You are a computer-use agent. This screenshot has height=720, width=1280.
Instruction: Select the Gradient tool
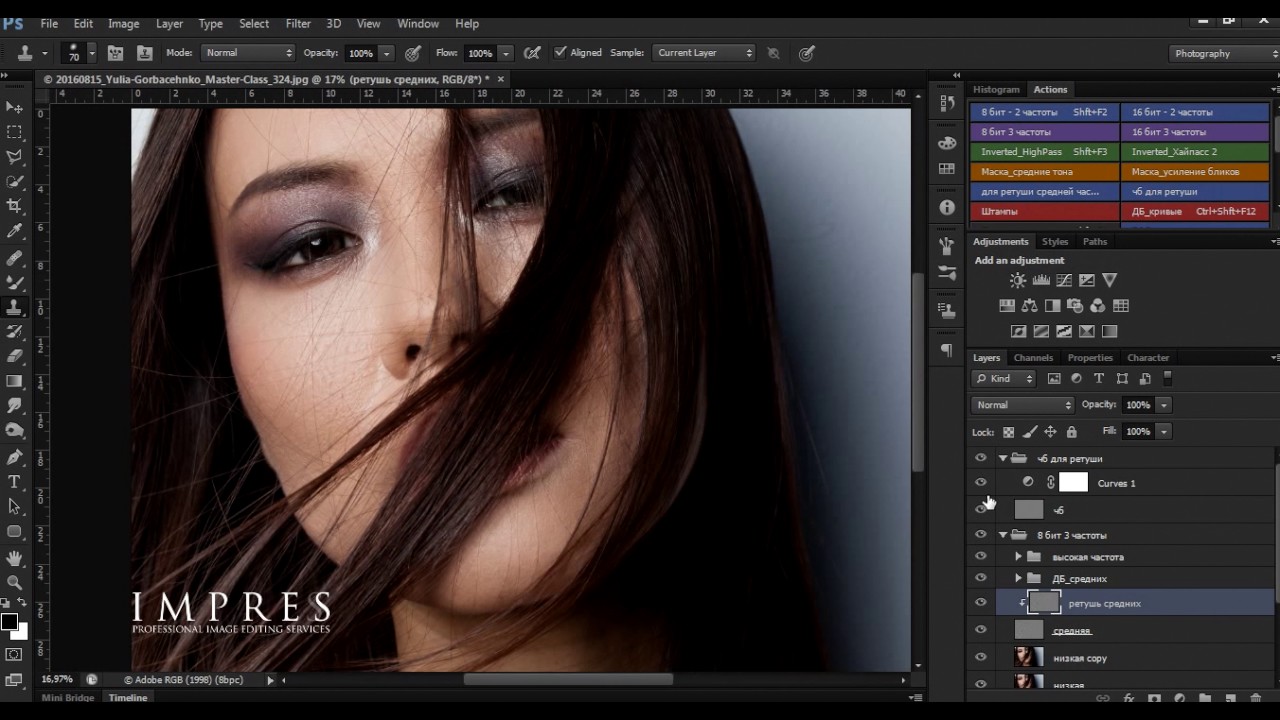[14, 381]
